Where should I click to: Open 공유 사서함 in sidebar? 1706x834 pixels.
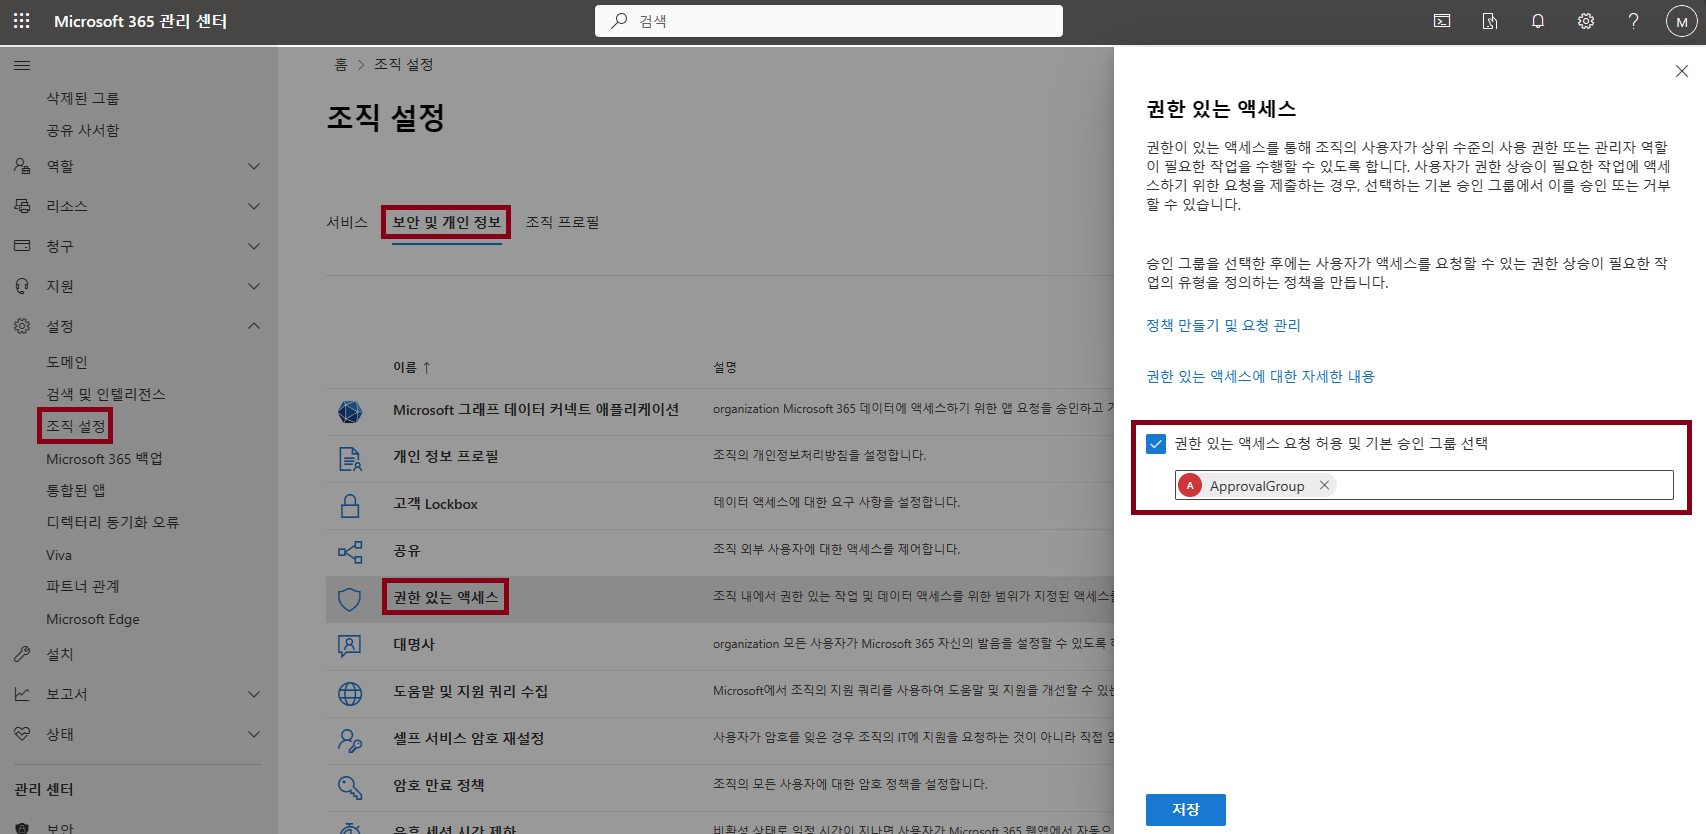click(x=83, y=130)
